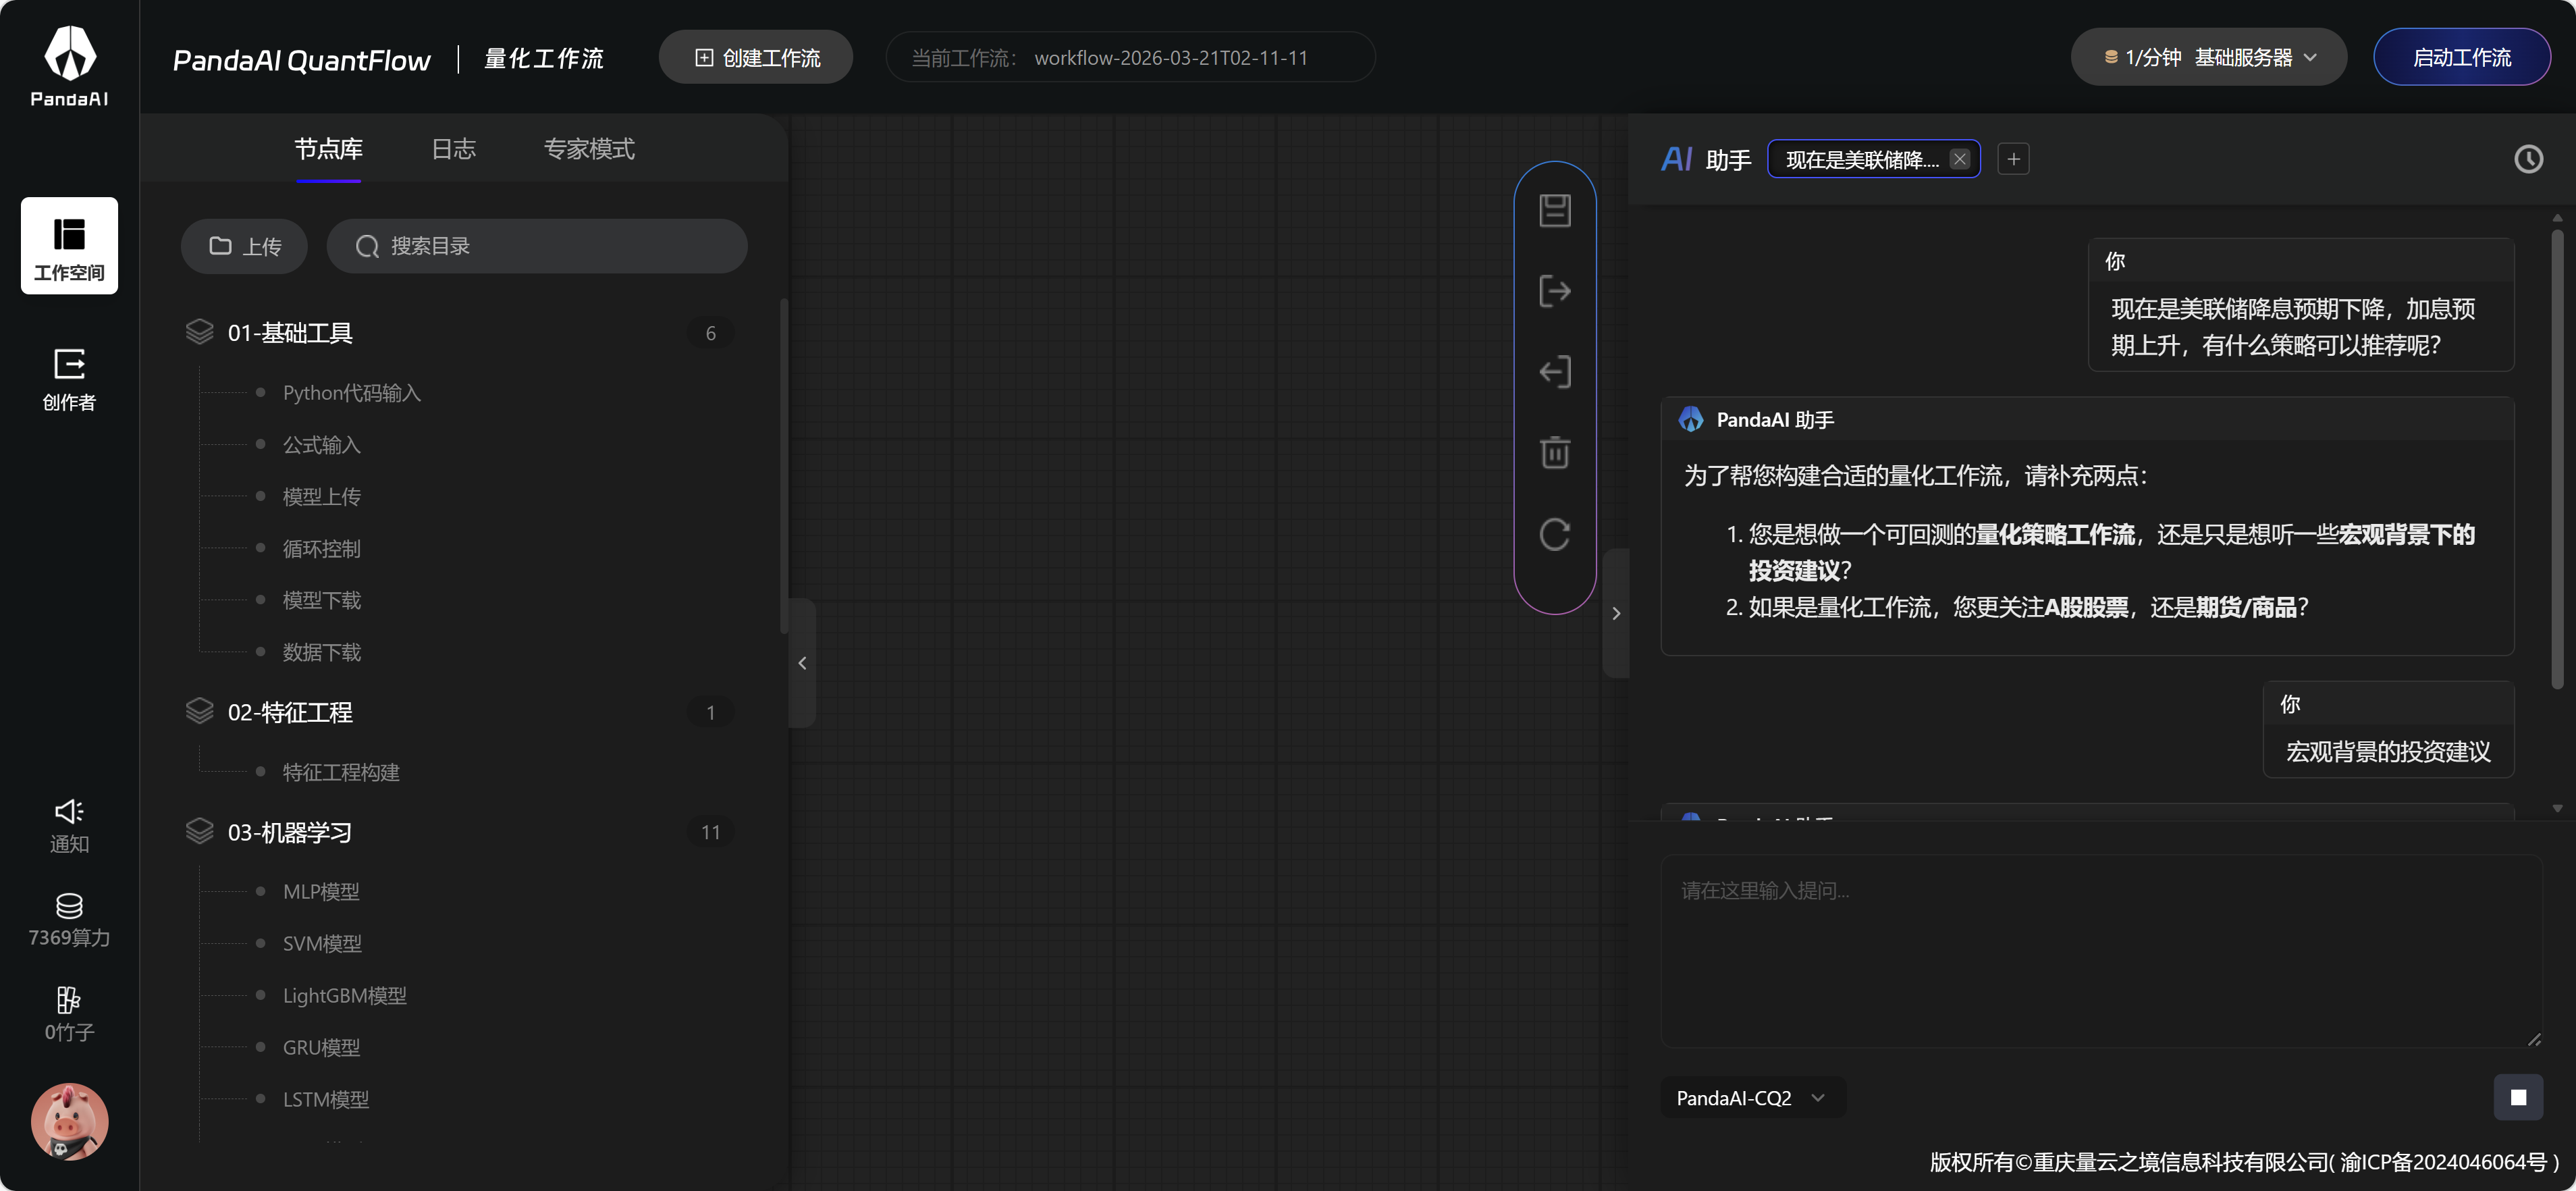The image size is (2576, 1191).
Task: Collapse the left node library panel
Action: coord(802,663)
